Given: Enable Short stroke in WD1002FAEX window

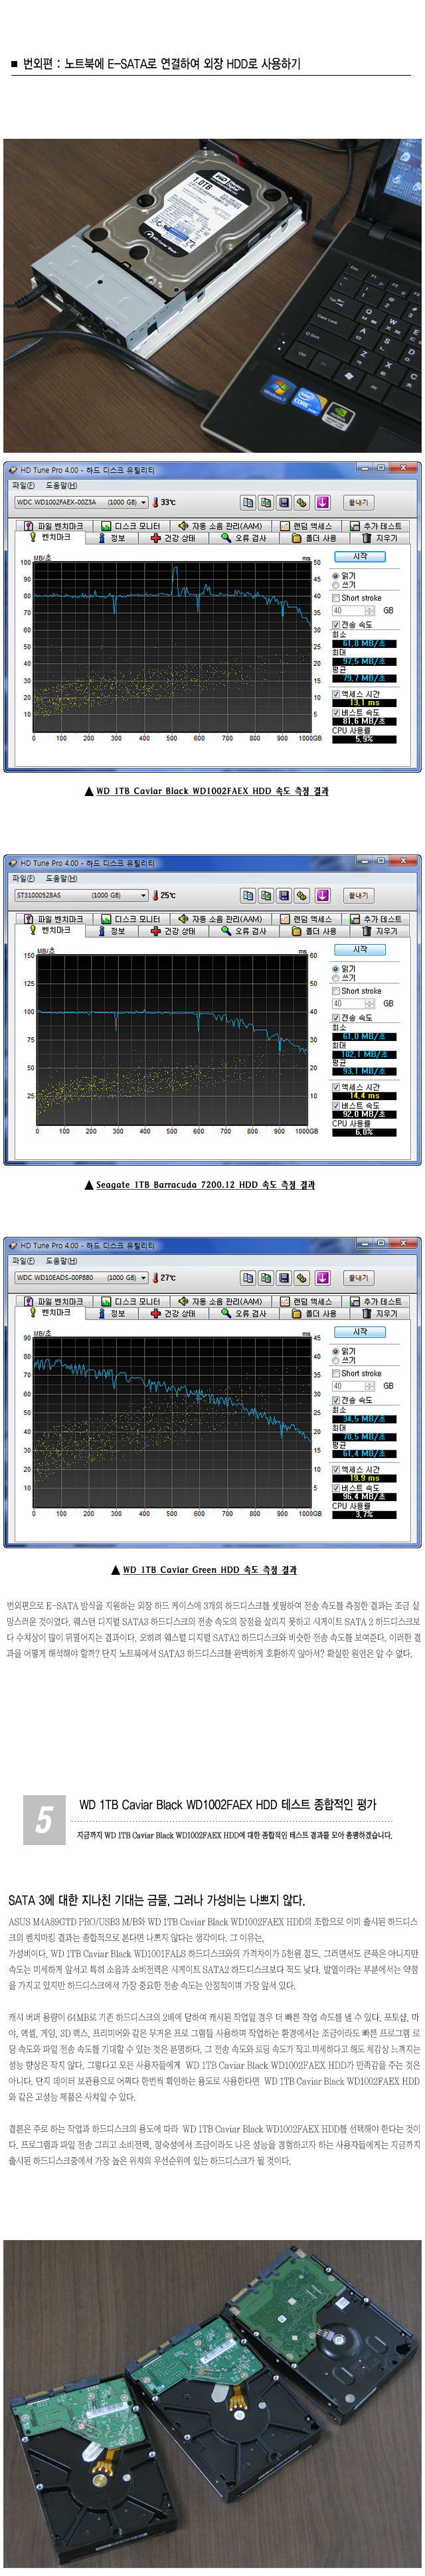Looking at the screenshot, I should 336,598.
